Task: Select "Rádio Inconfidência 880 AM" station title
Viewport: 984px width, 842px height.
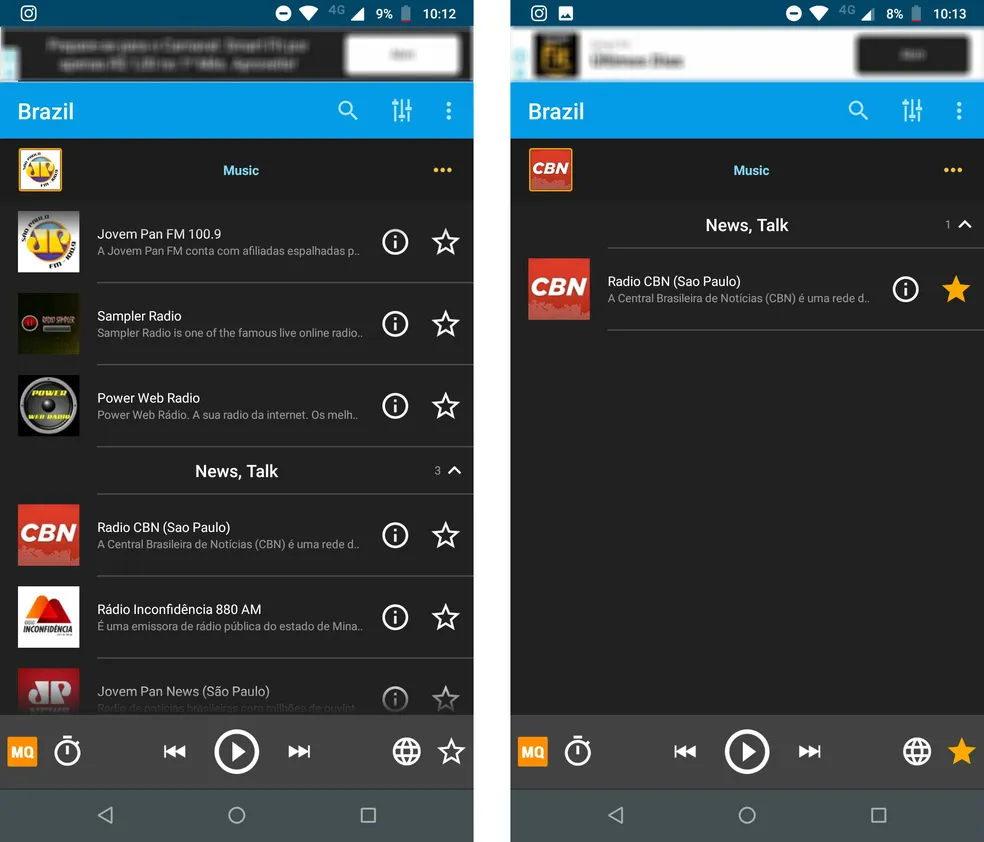Action: 179,609
